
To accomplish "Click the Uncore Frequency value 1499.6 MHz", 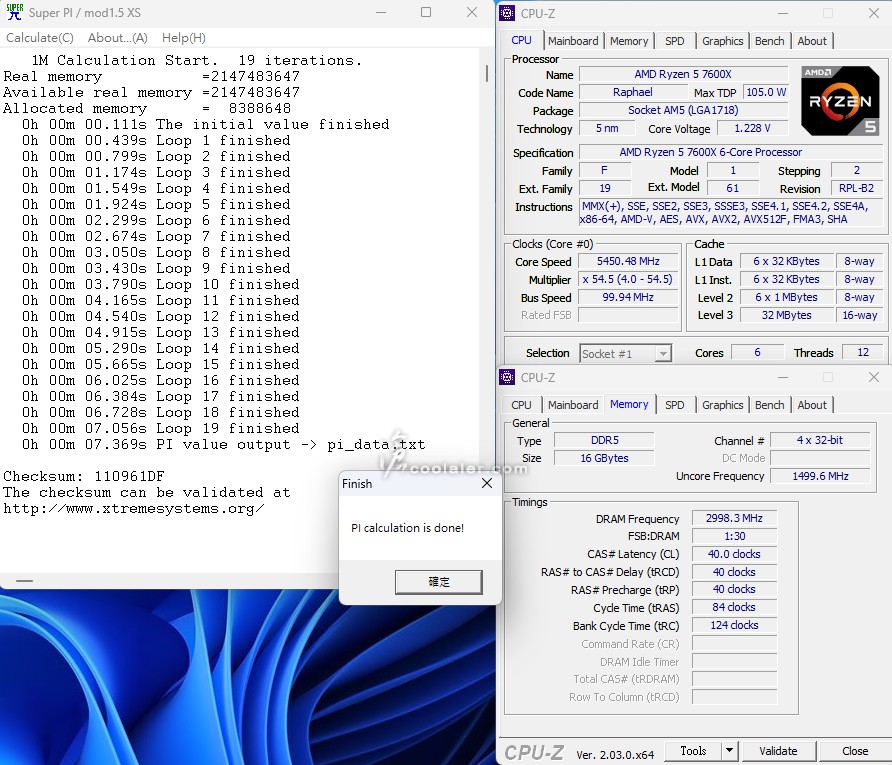I will click(820, 476).
